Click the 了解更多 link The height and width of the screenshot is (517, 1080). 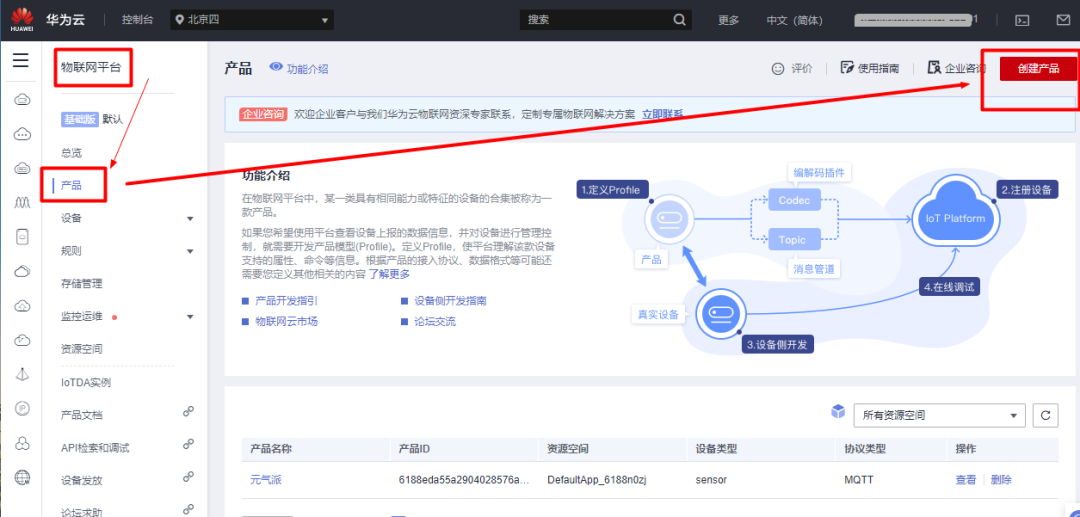(389, 274)
